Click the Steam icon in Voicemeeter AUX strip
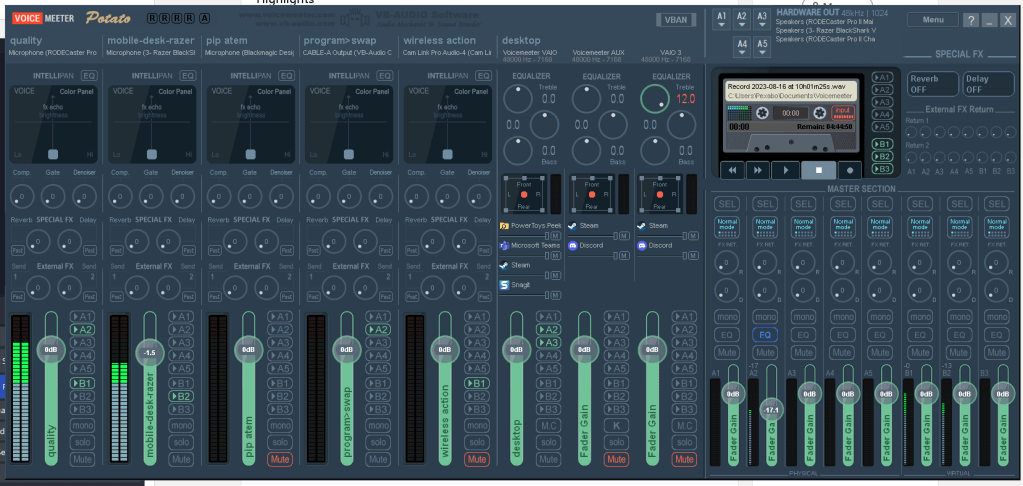This screenshot has height=486, width=1023. 573,226
